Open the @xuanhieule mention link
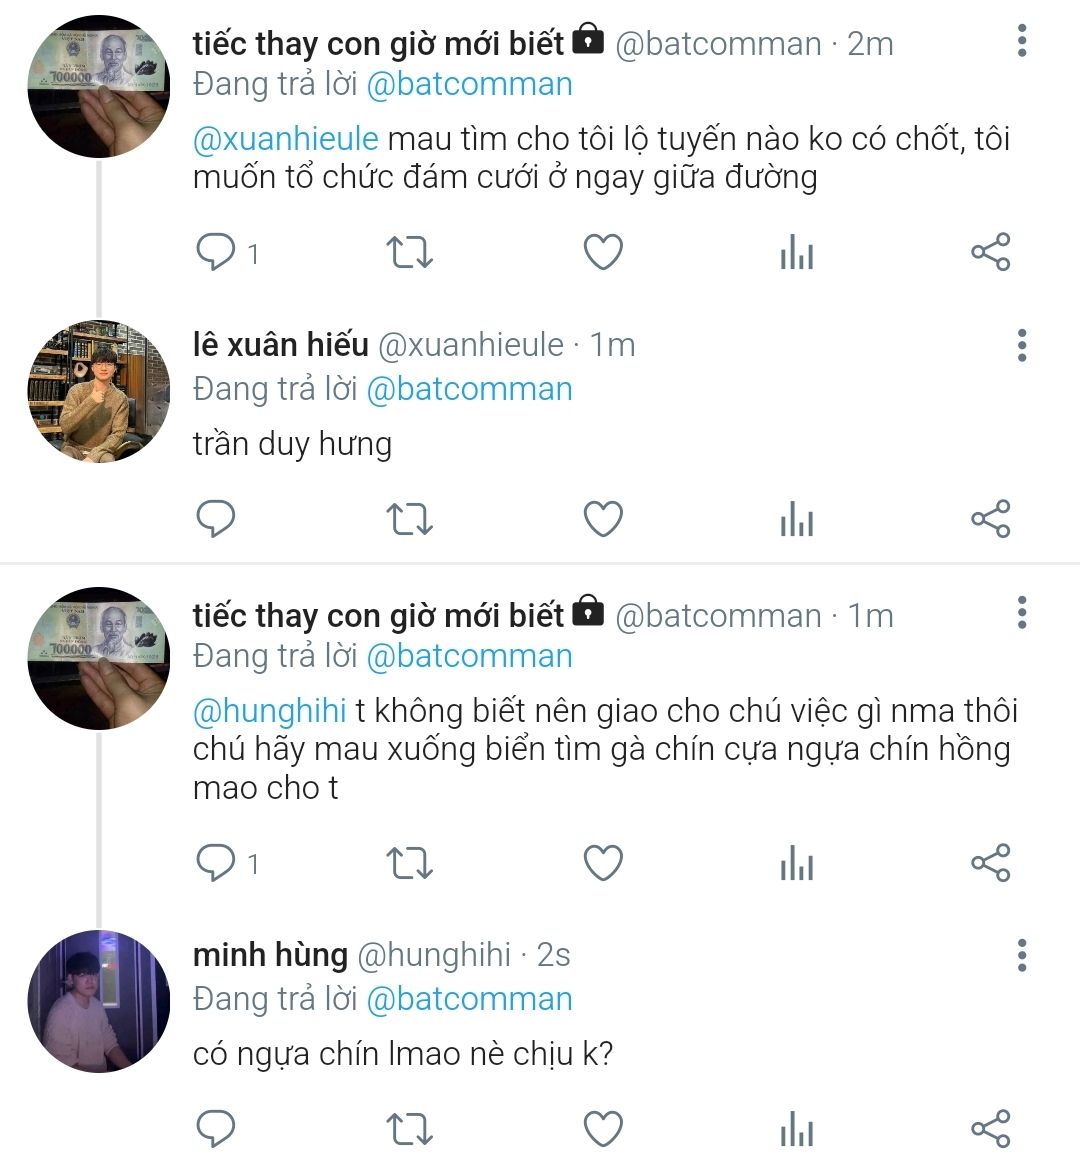1080x1172 pixels. tap(285, 138)
